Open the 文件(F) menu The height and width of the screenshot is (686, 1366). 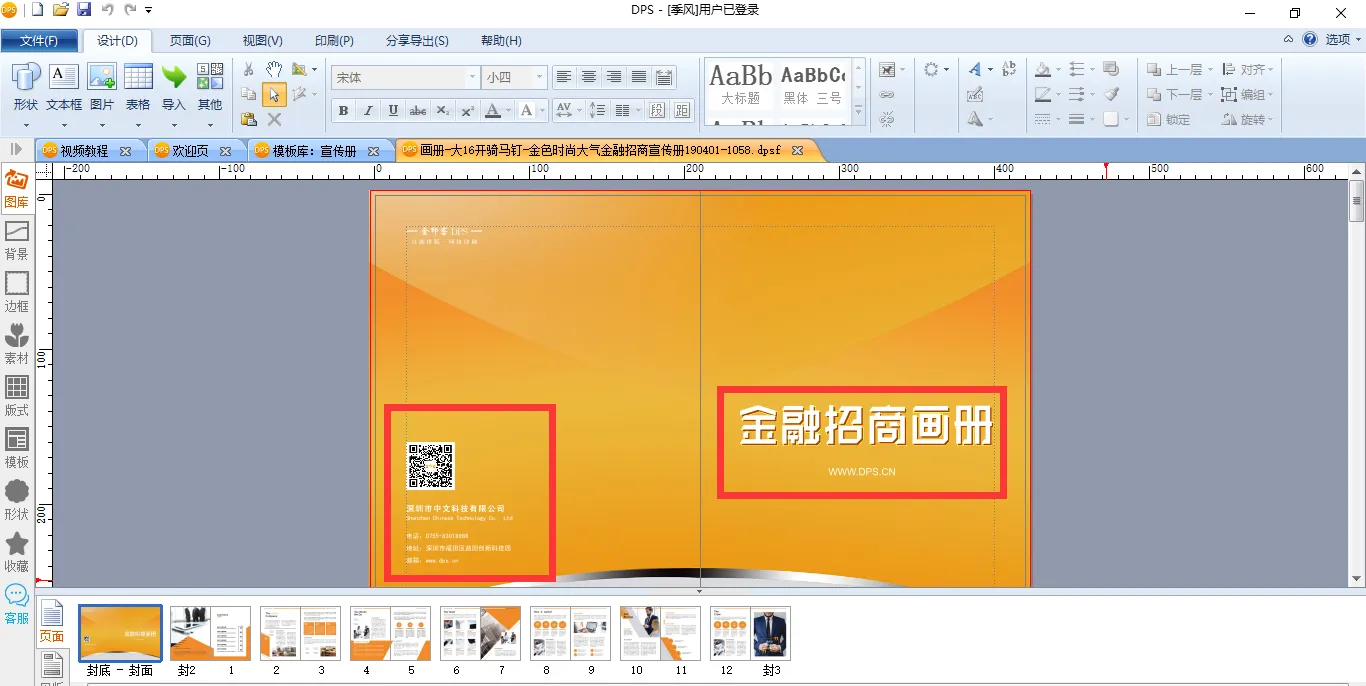click(x=39, y=41)
